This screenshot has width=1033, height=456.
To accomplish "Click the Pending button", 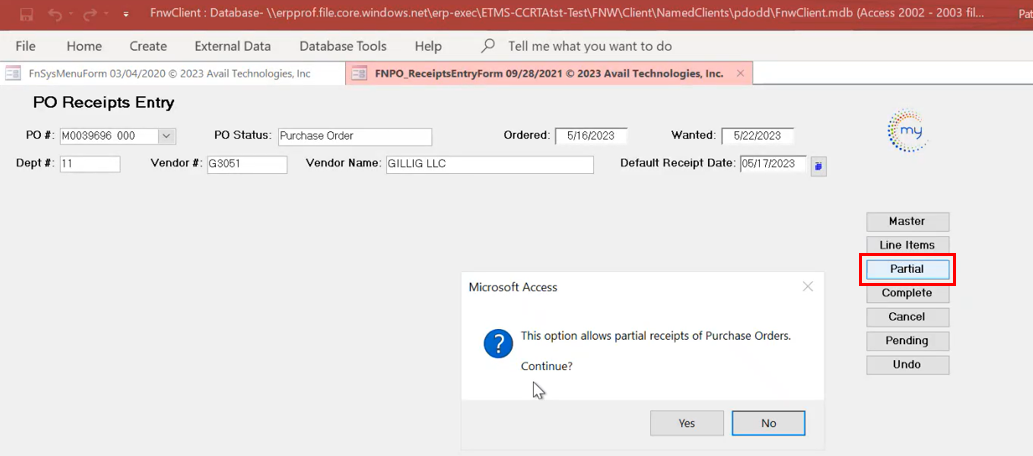I will [907, 341].
